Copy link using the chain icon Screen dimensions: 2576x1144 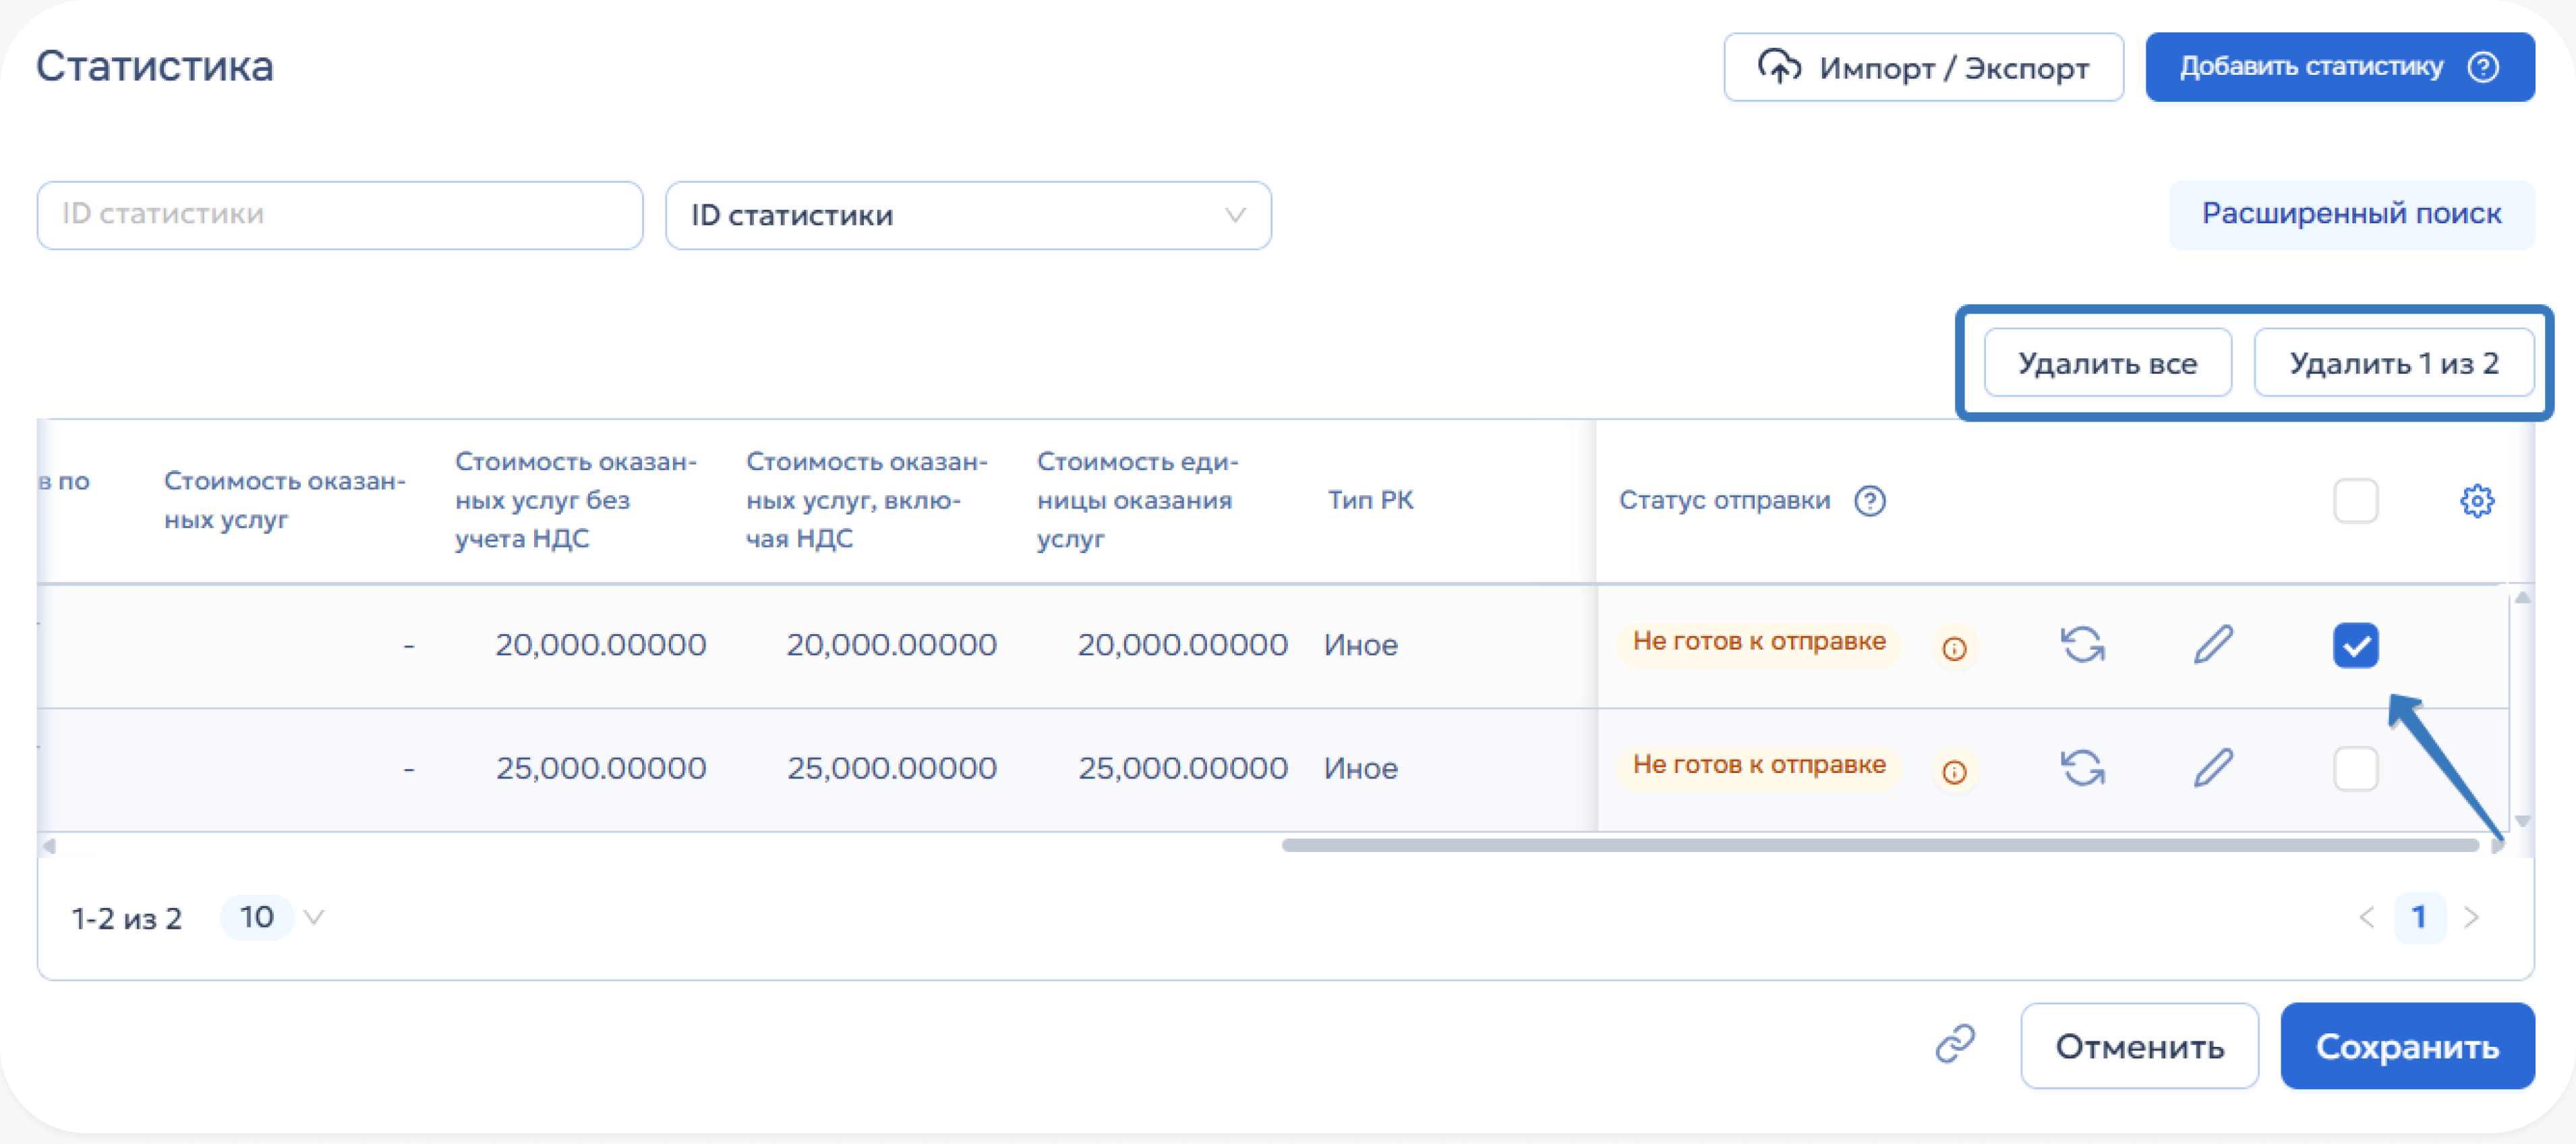pyautogui.click(x=1954, y=1045)
